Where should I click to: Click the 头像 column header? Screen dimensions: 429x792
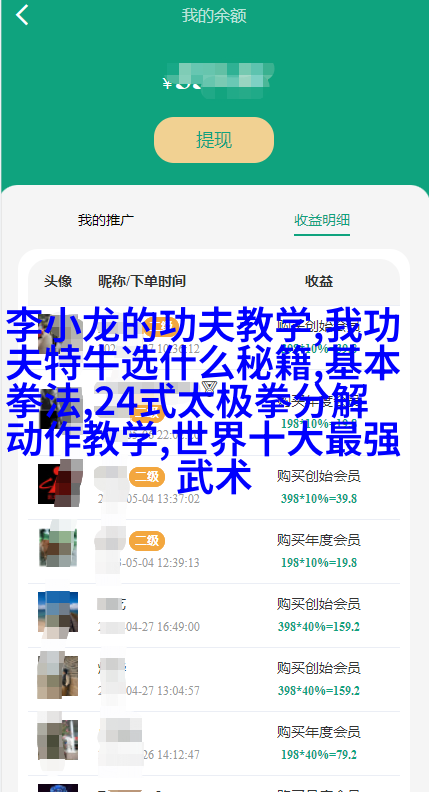(58, 281)
